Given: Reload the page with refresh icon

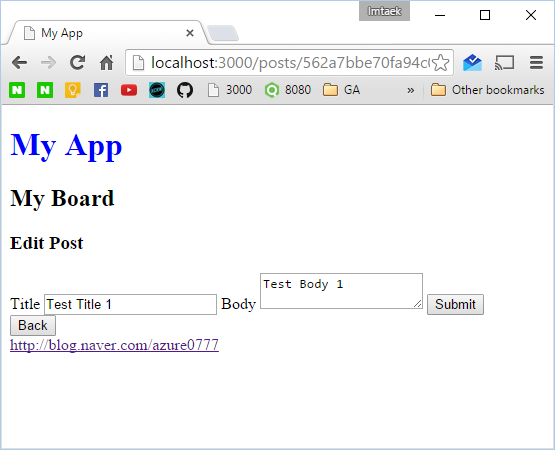Looking at the screenshot, I should pos(77,63).
